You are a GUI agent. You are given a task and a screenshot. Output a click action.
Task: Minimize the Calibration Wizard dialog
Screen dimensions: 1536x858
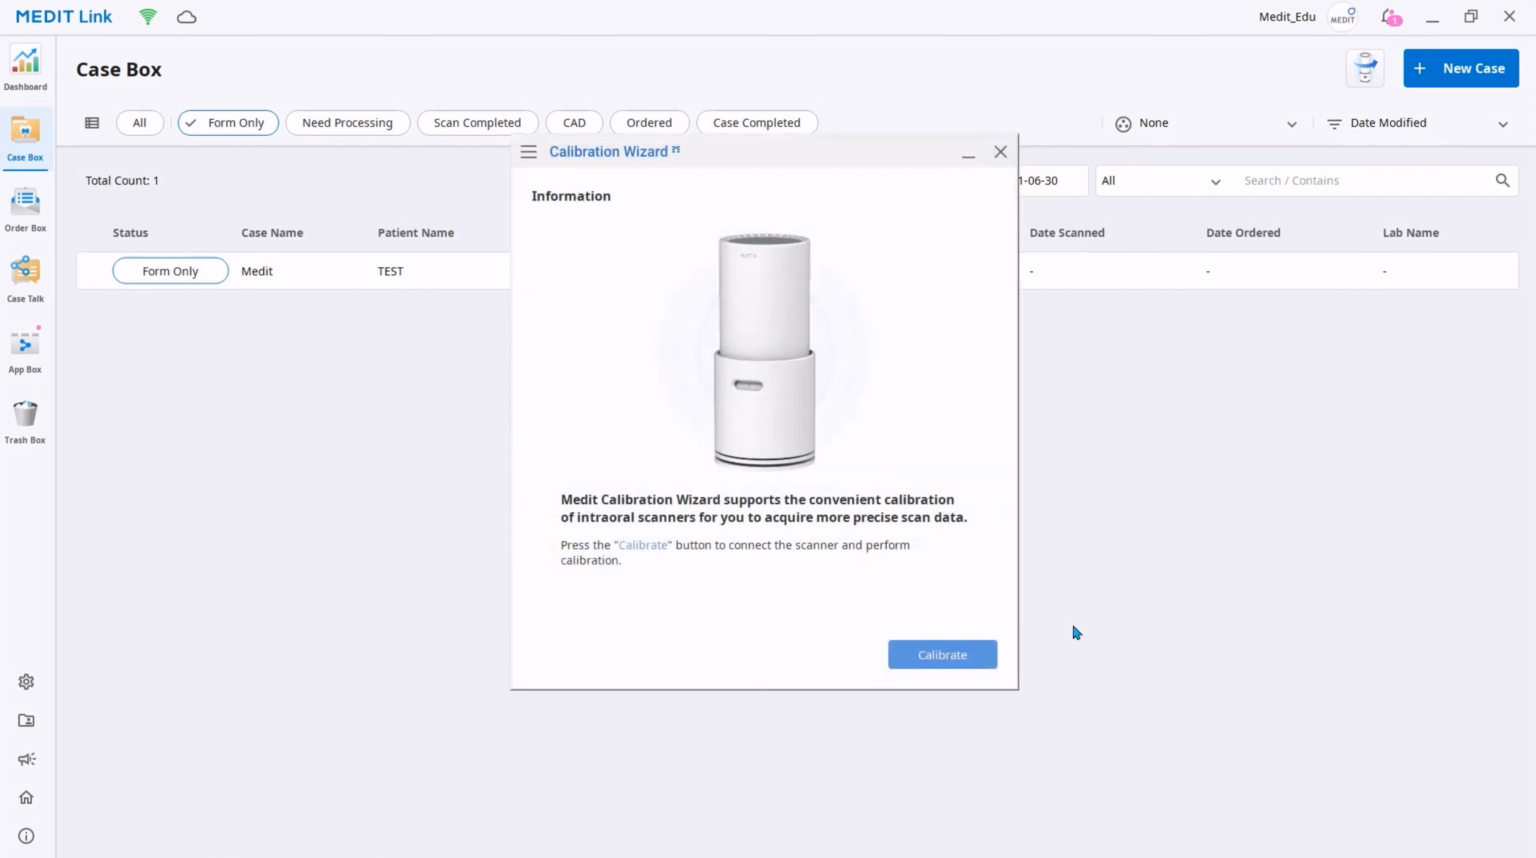[x=968, y=153]
